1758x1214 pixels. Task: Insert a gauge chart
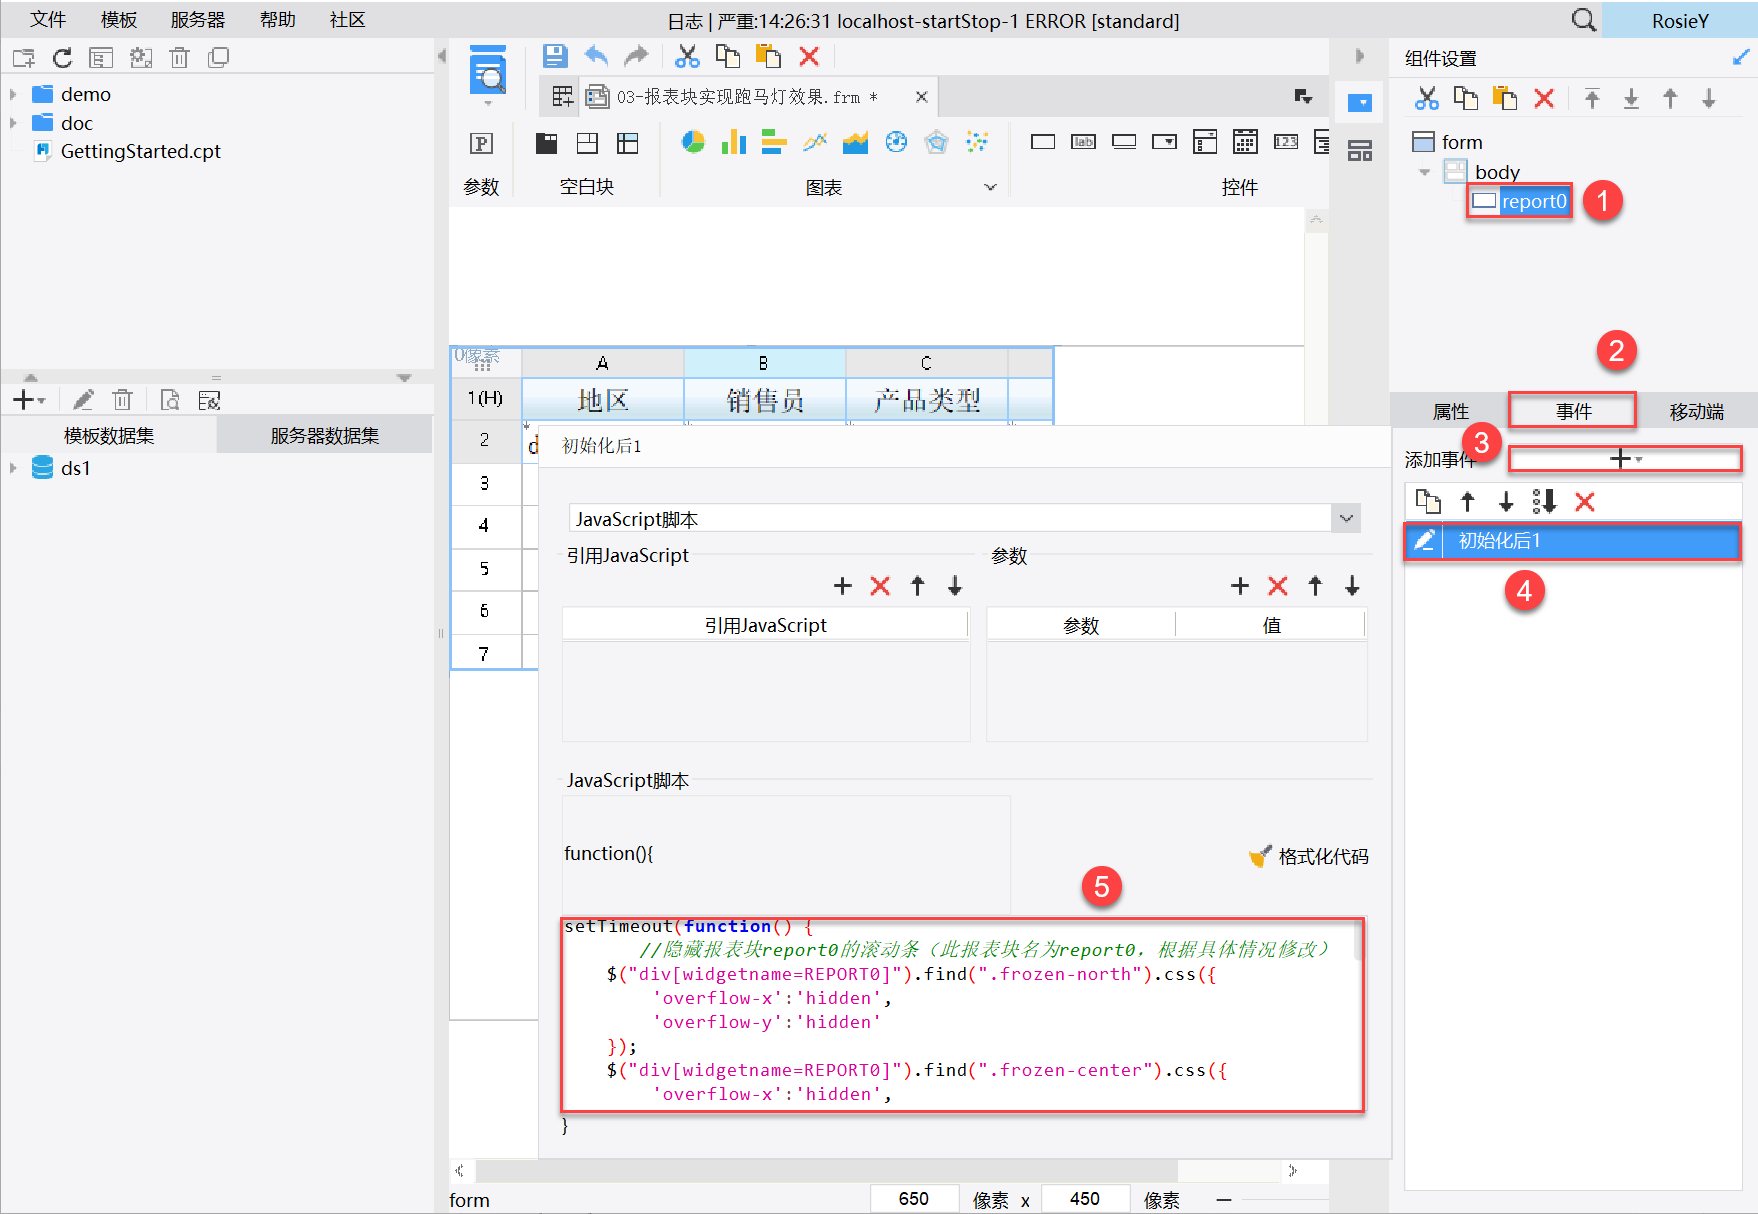tap(896, 142)
